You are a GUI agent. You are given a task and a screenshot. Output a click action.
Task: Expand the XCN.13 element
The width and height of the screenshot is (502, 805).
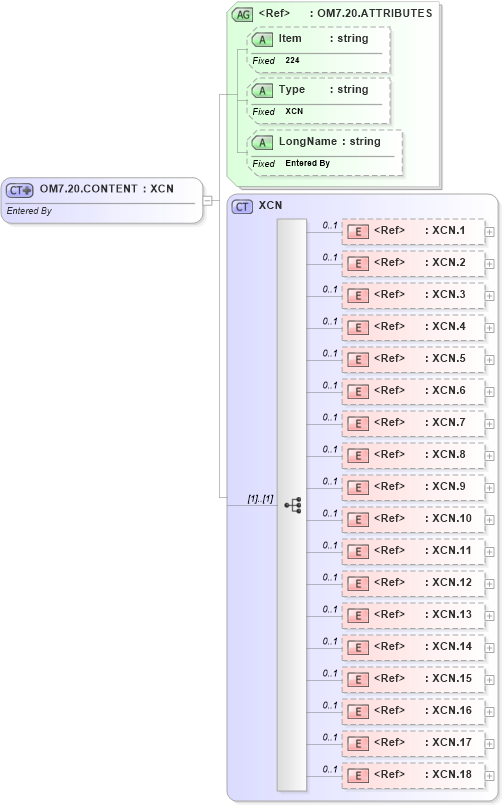coord(489,616)
